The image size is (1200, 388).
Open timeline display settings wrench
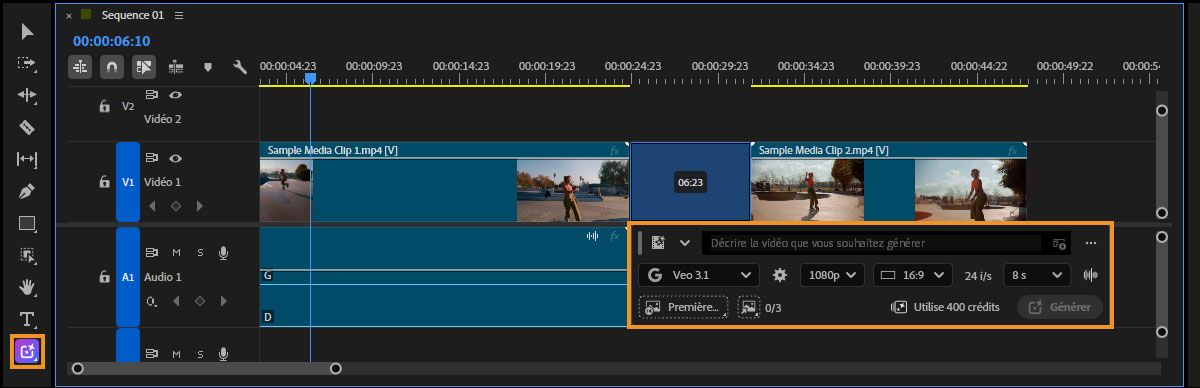click(x=239, y=67)
